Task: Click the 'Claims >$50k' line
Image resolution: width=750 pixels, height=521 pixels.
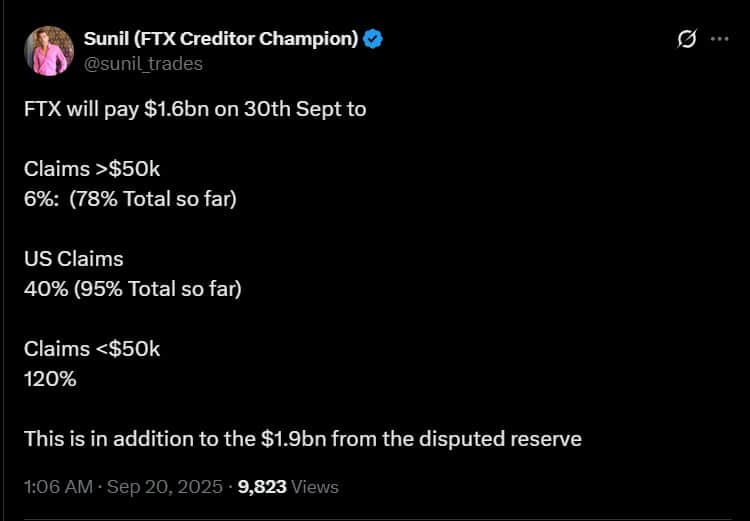Action: 92,170
